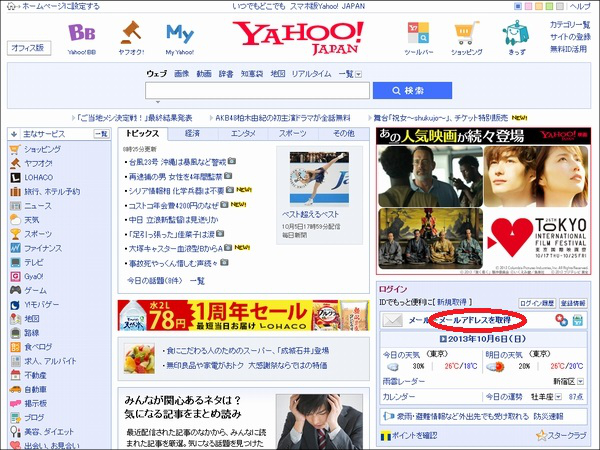Open ショッピング in the services sidebar
This screenshot has height=450, width=600.
click(42, 149)
